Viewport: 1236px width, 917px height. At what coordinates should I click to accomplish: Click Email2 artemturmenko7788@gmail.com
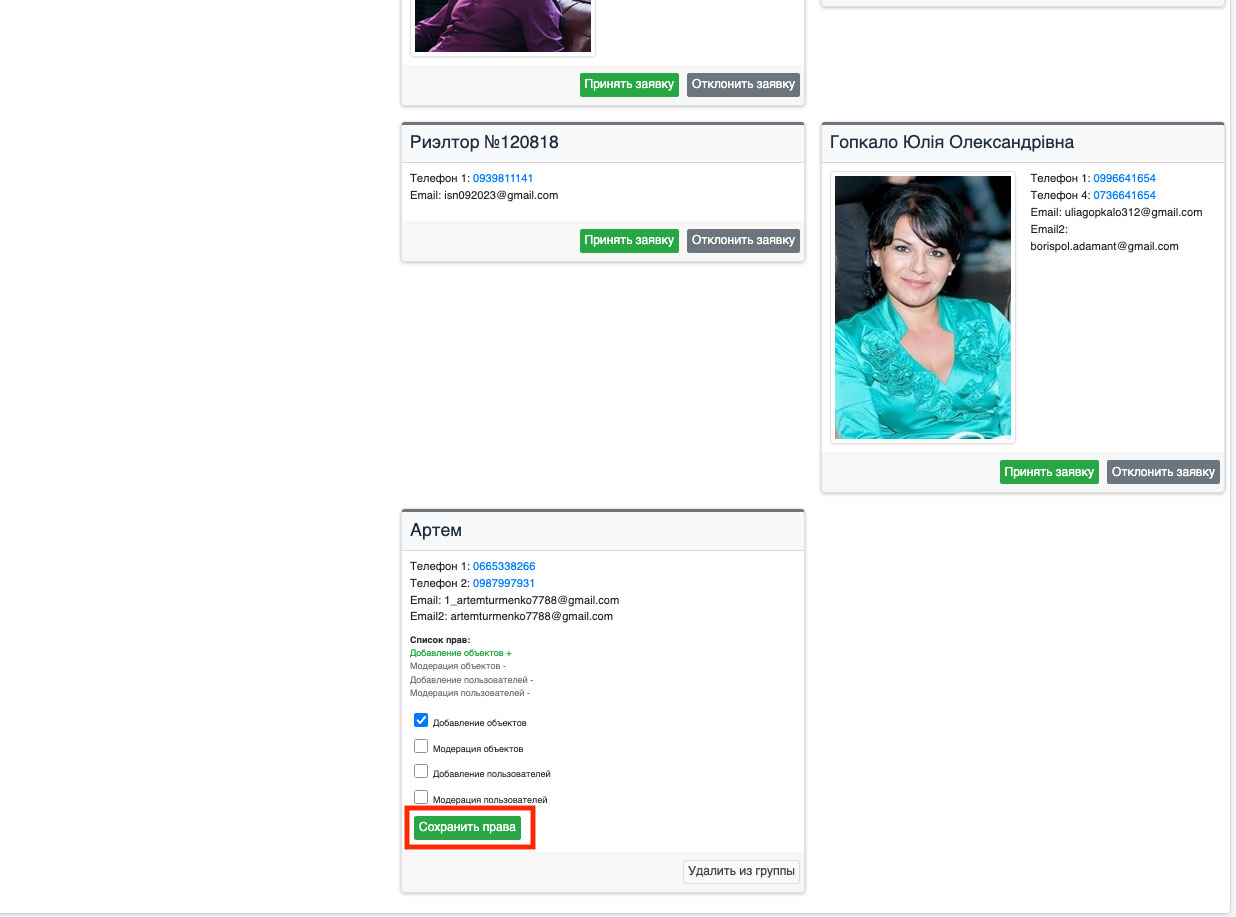pyautogui.click(x=532, y=617)
